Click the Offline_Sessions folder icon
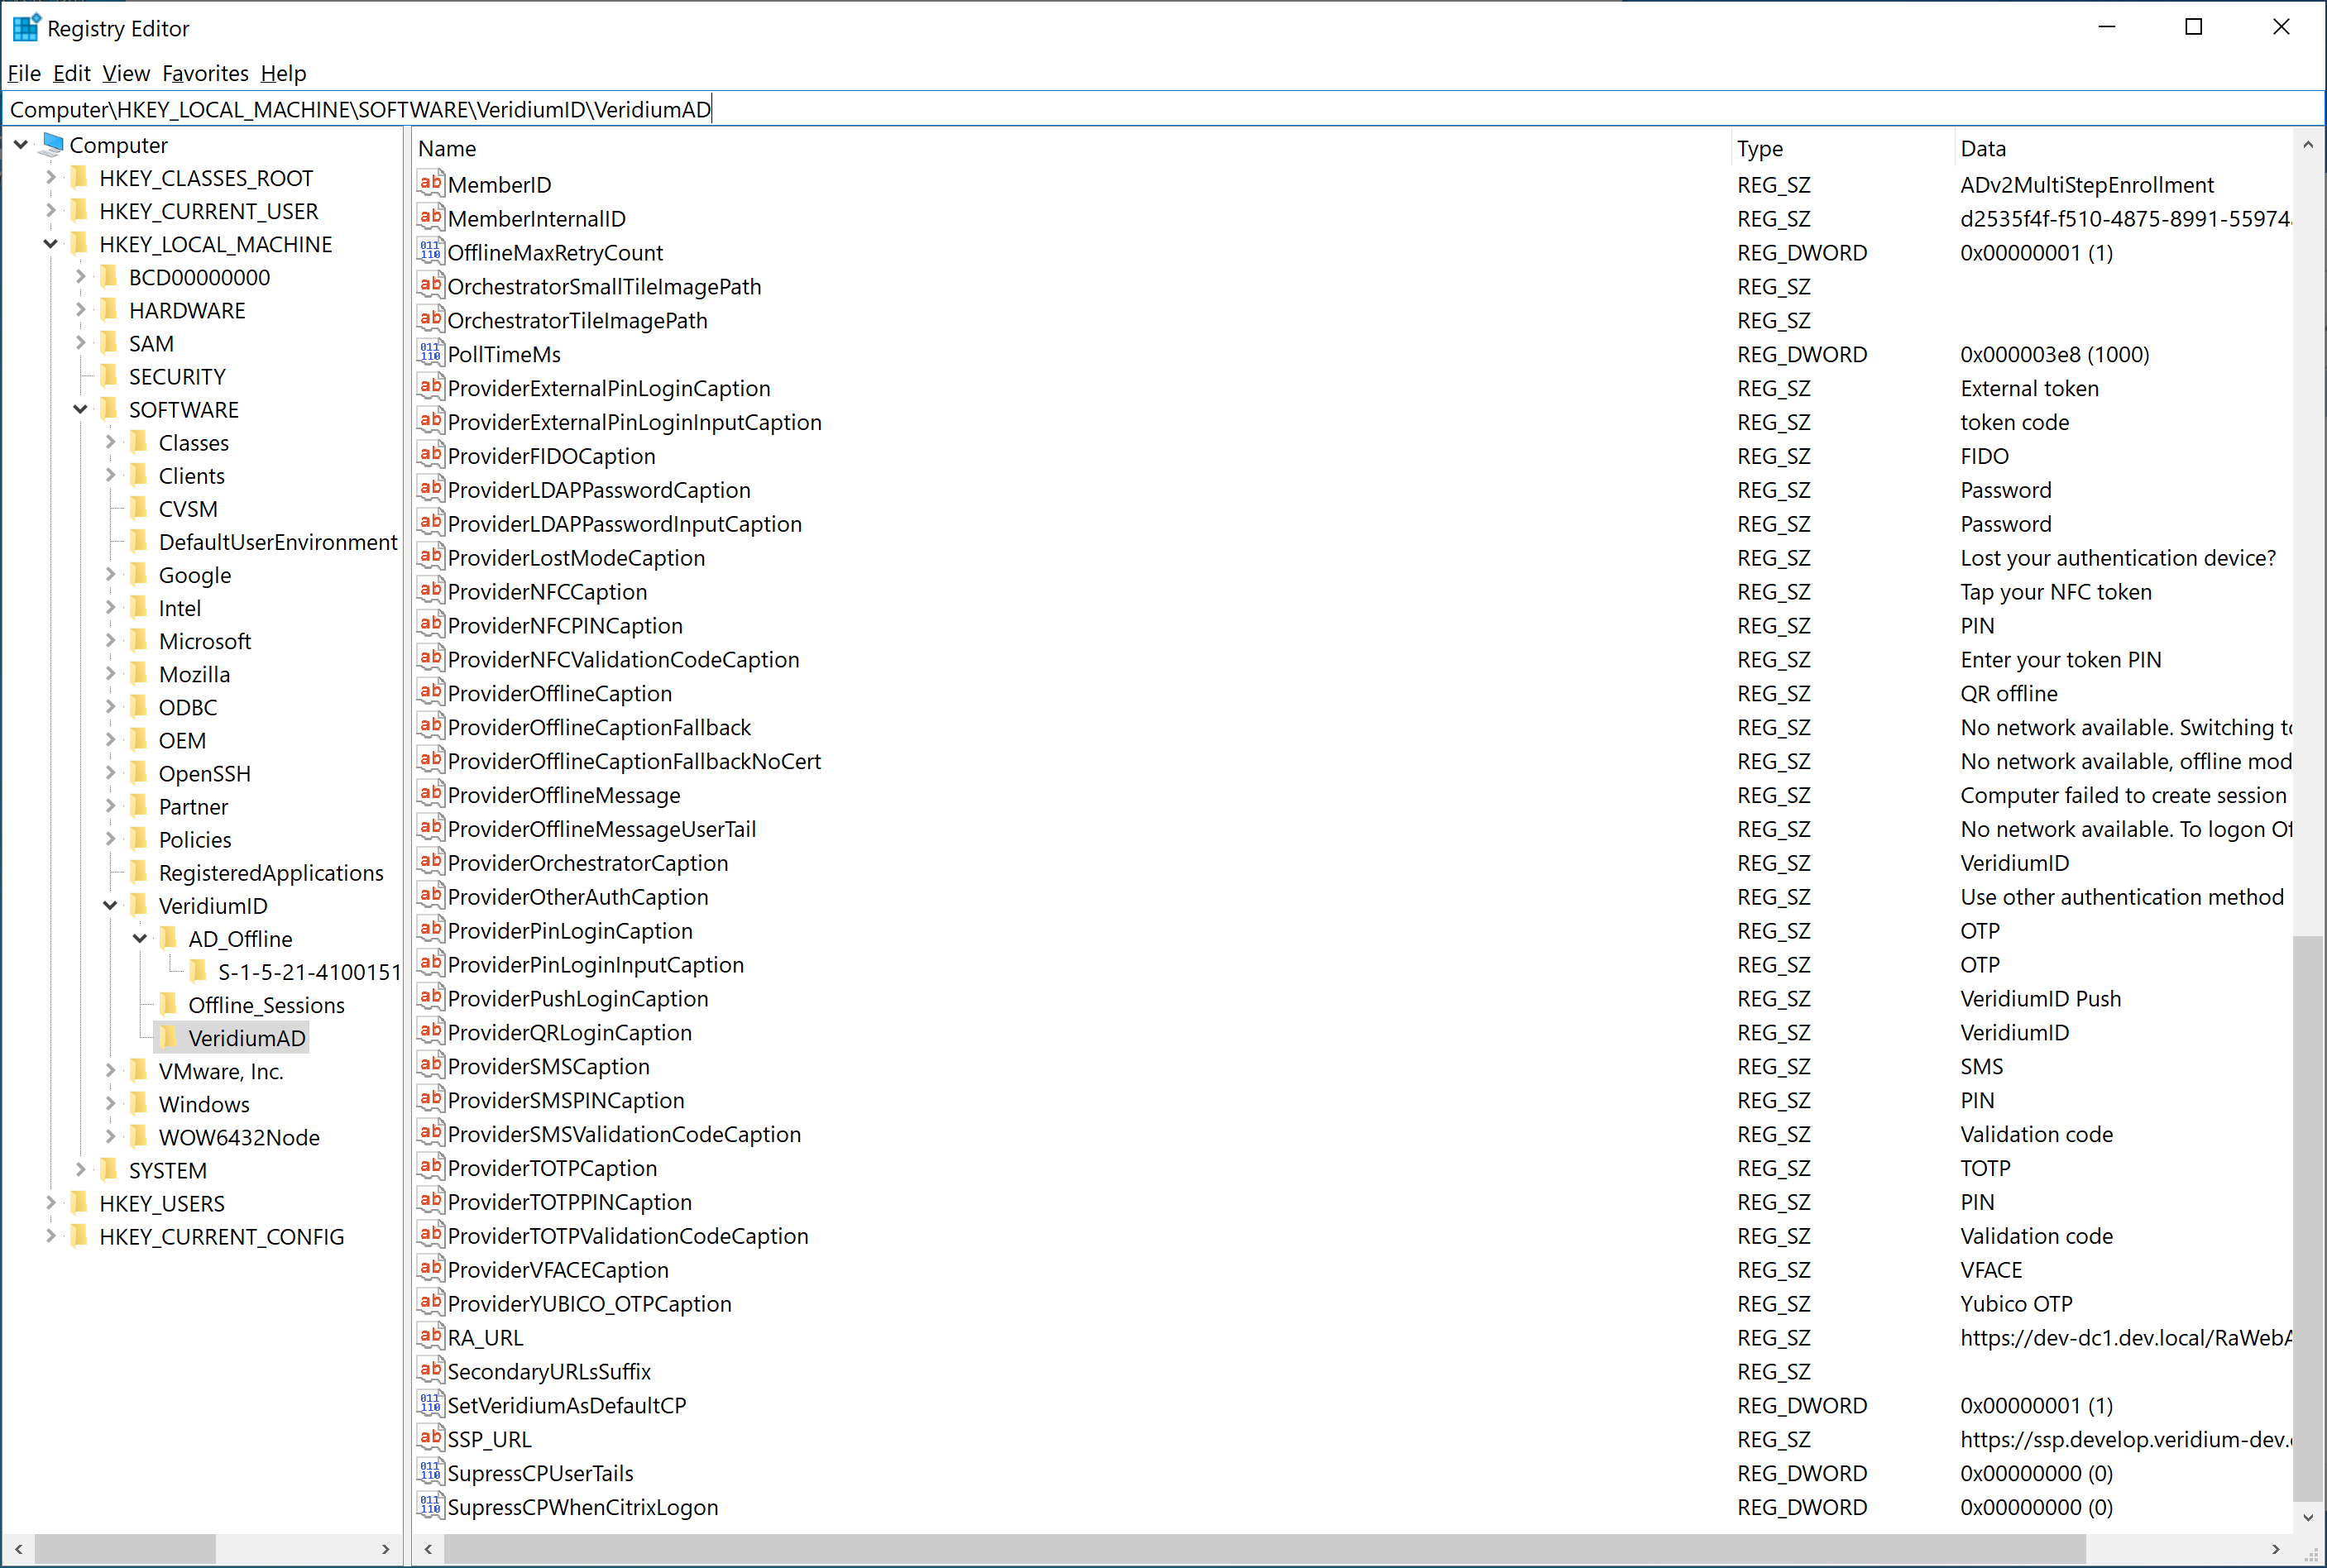The image size is (2327, 1568). (169, 1004)
